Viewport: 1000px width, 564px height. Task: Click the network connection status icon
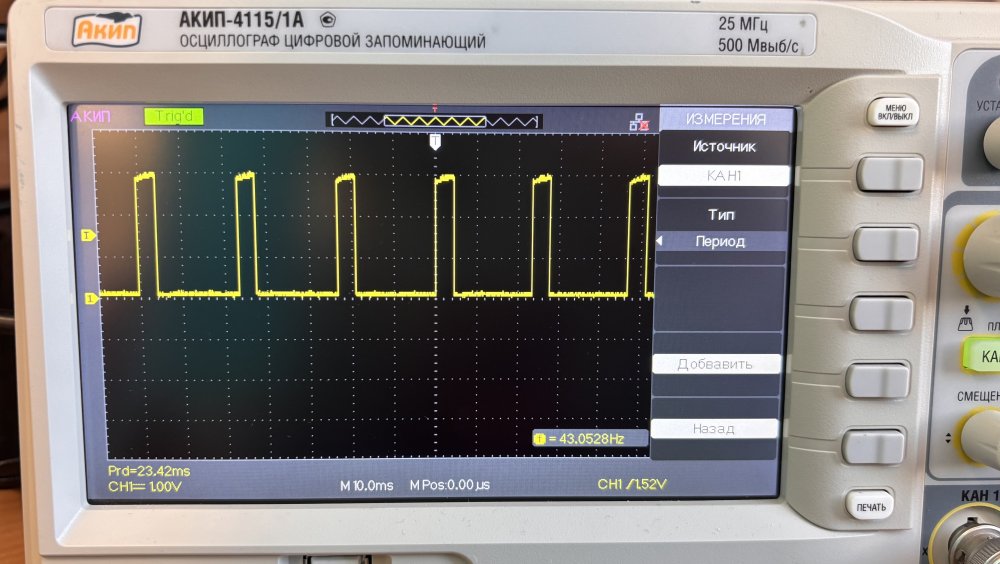pos(638,122)
